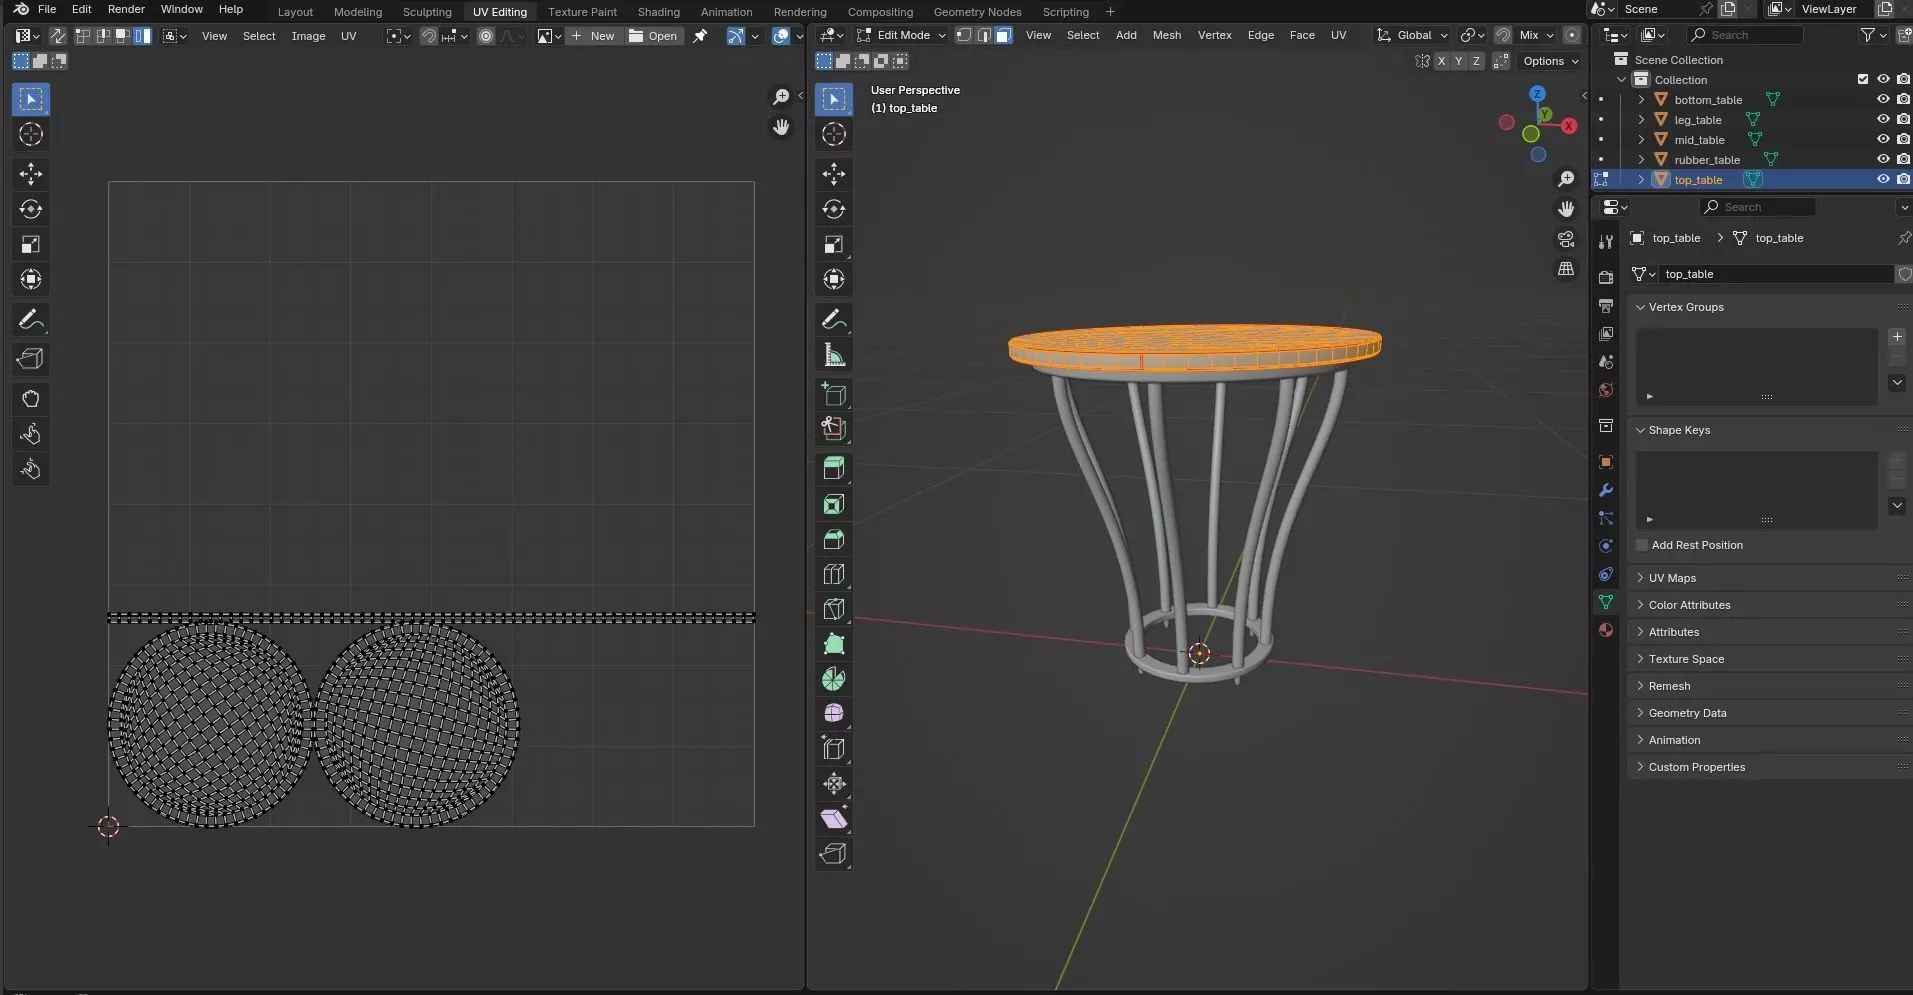Hide bottom_table in viewport

(1883, 99)
